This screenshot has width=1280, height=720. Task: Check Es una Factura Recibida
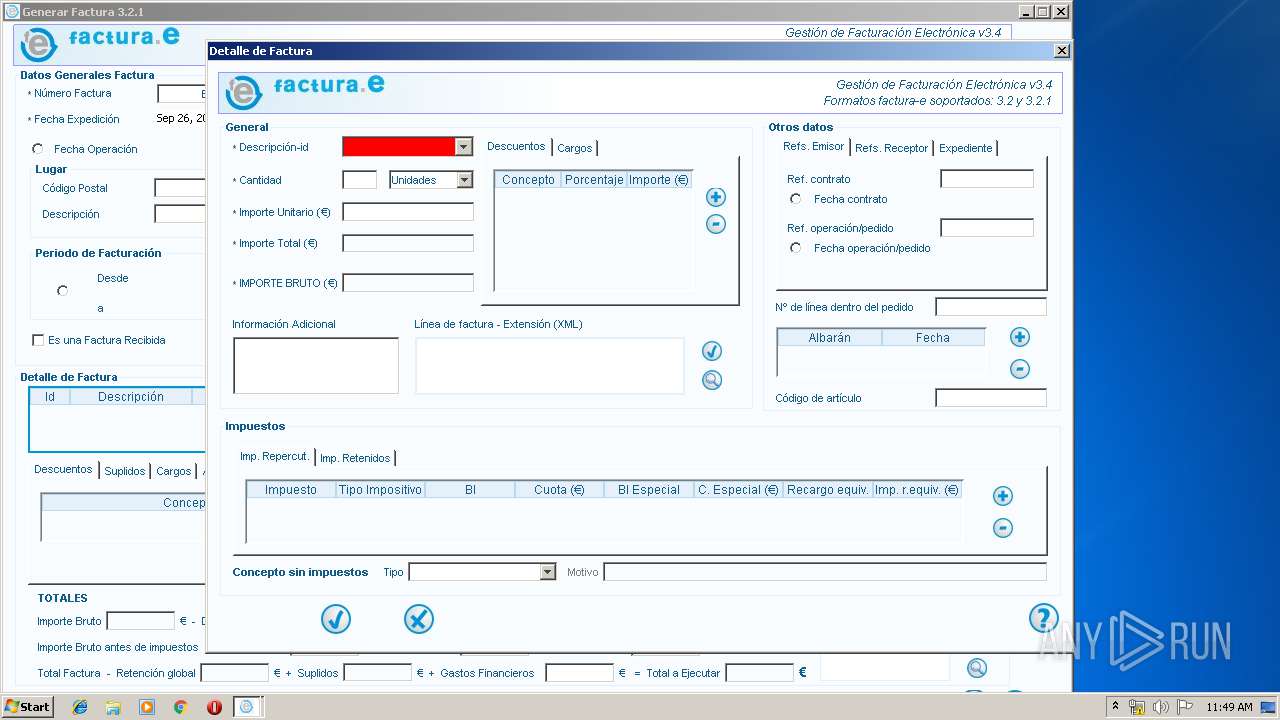point(38,340)
